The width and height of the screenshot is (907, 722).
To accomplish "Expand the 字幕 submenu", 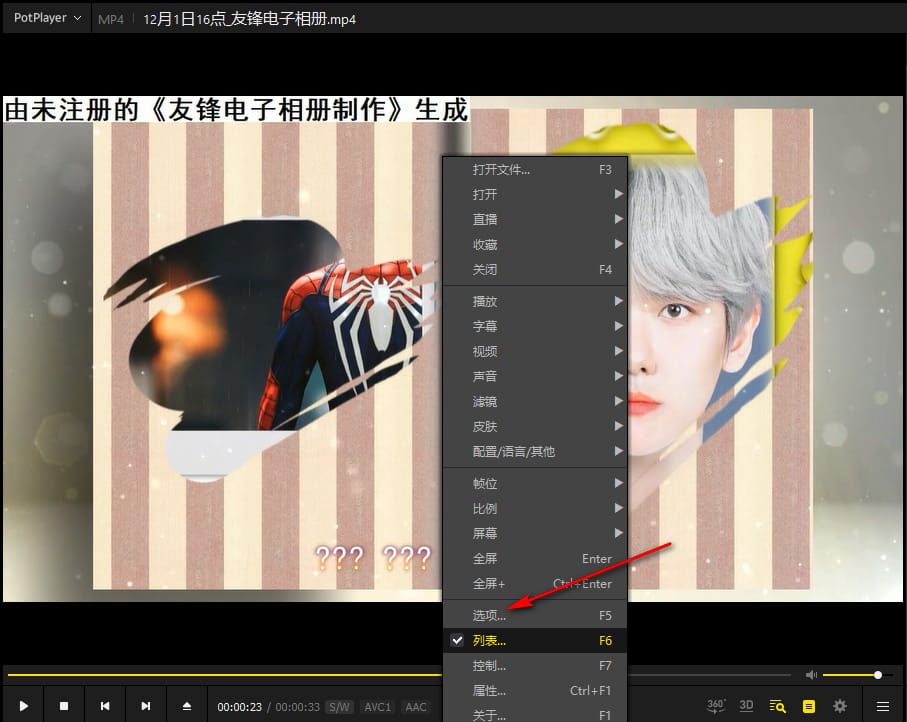I will (x=535, y=326).
